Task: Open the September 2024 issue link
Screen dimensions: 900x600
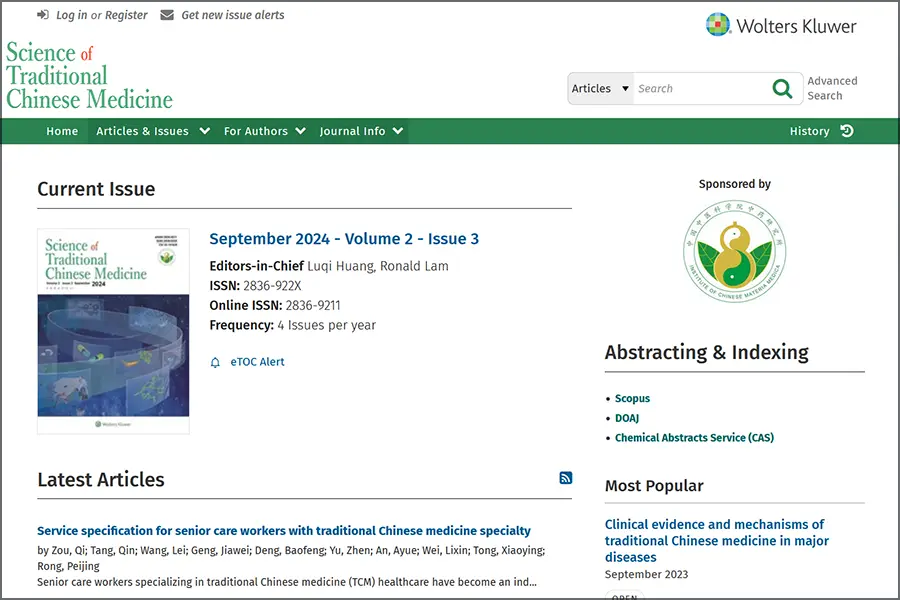Action: (x=344, y=239)
